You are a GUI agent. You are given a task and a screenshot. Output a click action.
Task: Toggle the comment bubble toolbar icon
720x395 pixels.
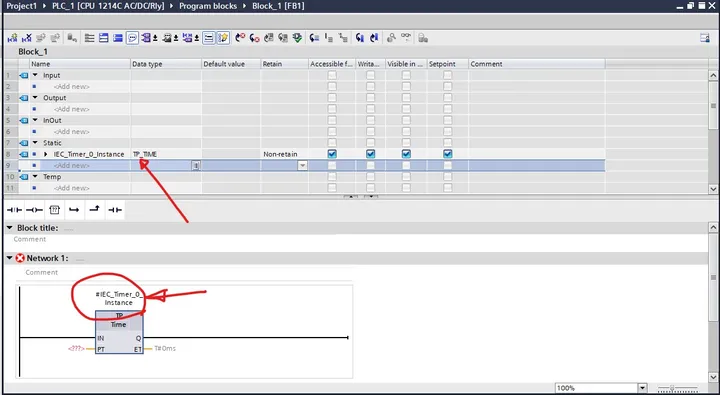tap(132, 38)
